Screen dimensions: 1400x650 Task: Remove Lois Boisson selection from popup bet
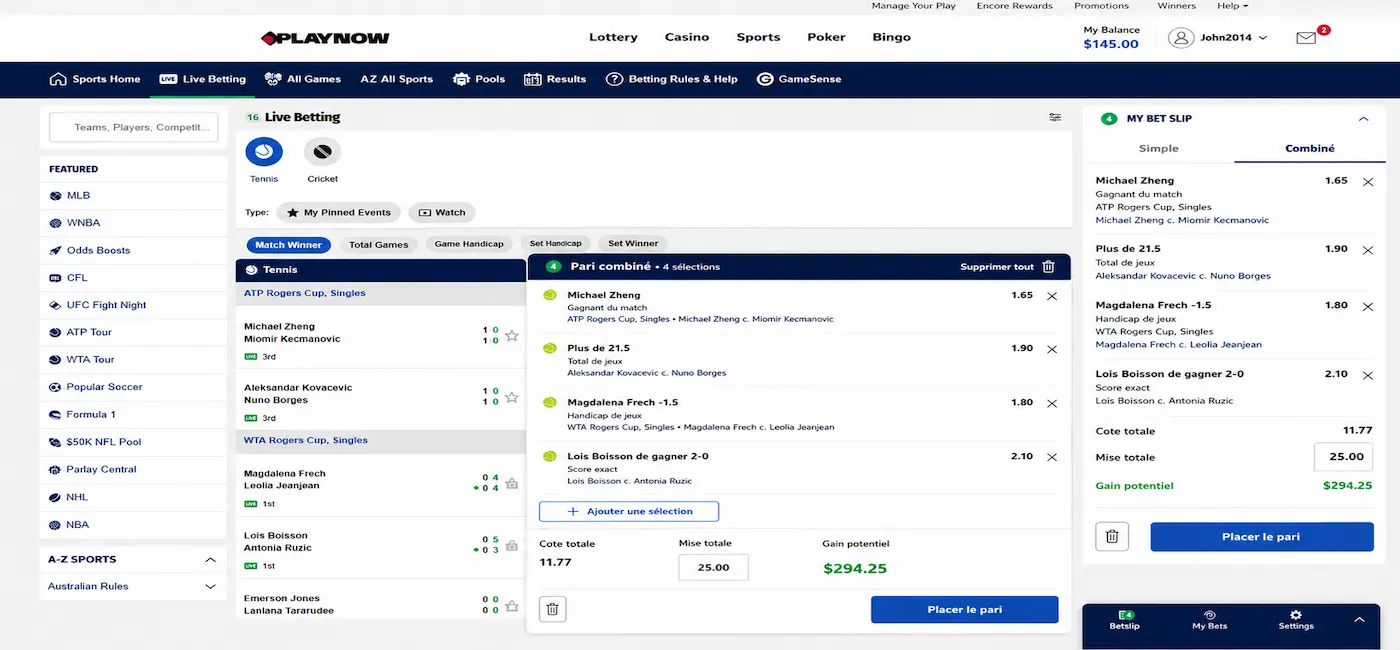tap(1051, 457)
